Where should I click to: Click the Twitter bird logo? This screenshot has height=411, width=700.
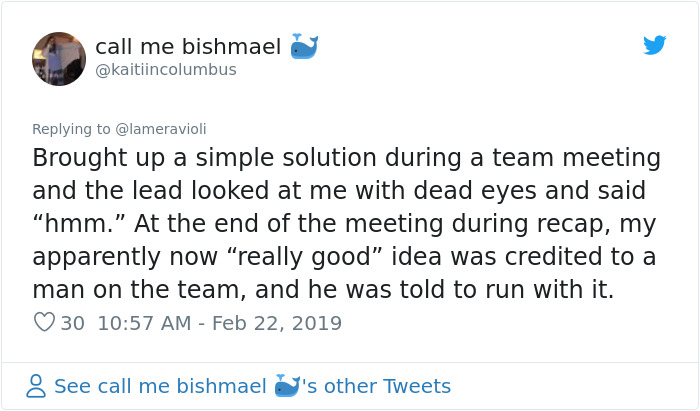pyautogui.click(x=654, y=45)
